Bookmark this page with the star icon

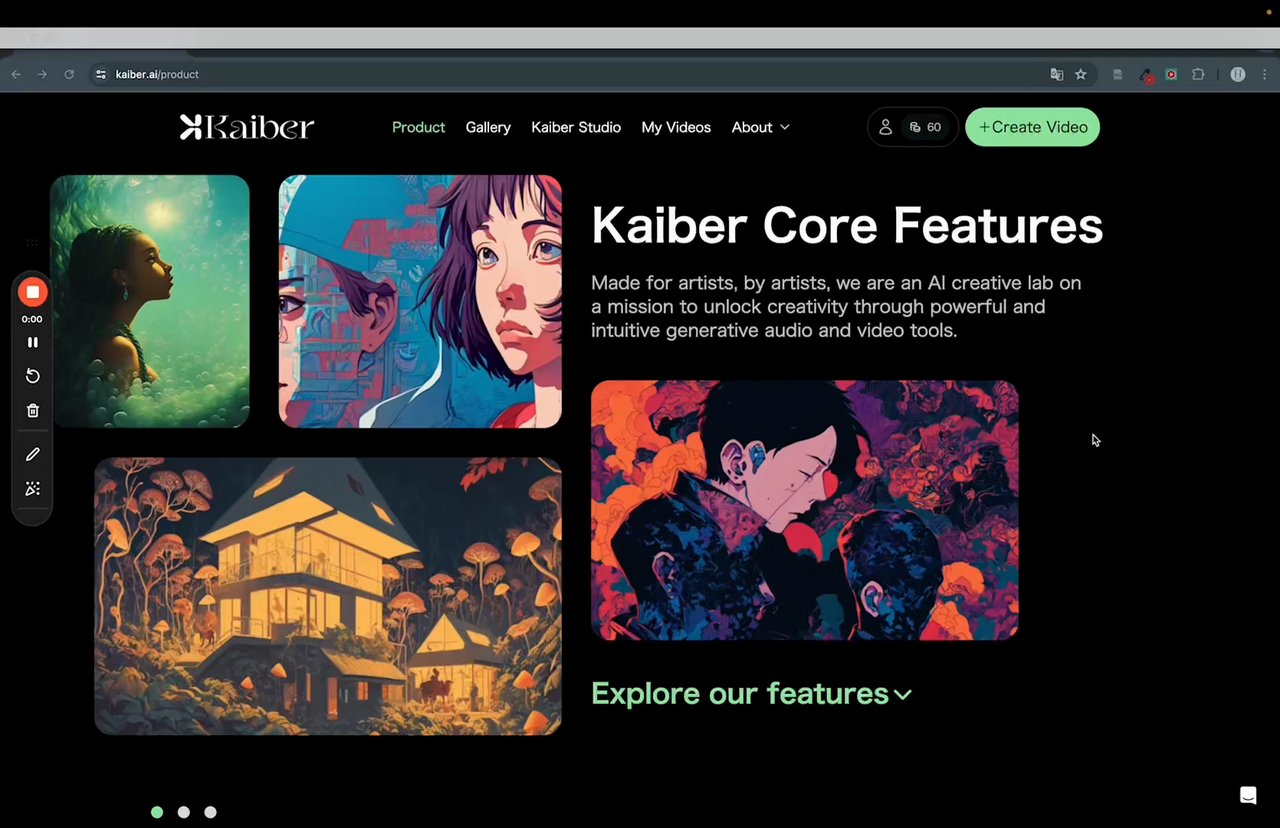1081,74
